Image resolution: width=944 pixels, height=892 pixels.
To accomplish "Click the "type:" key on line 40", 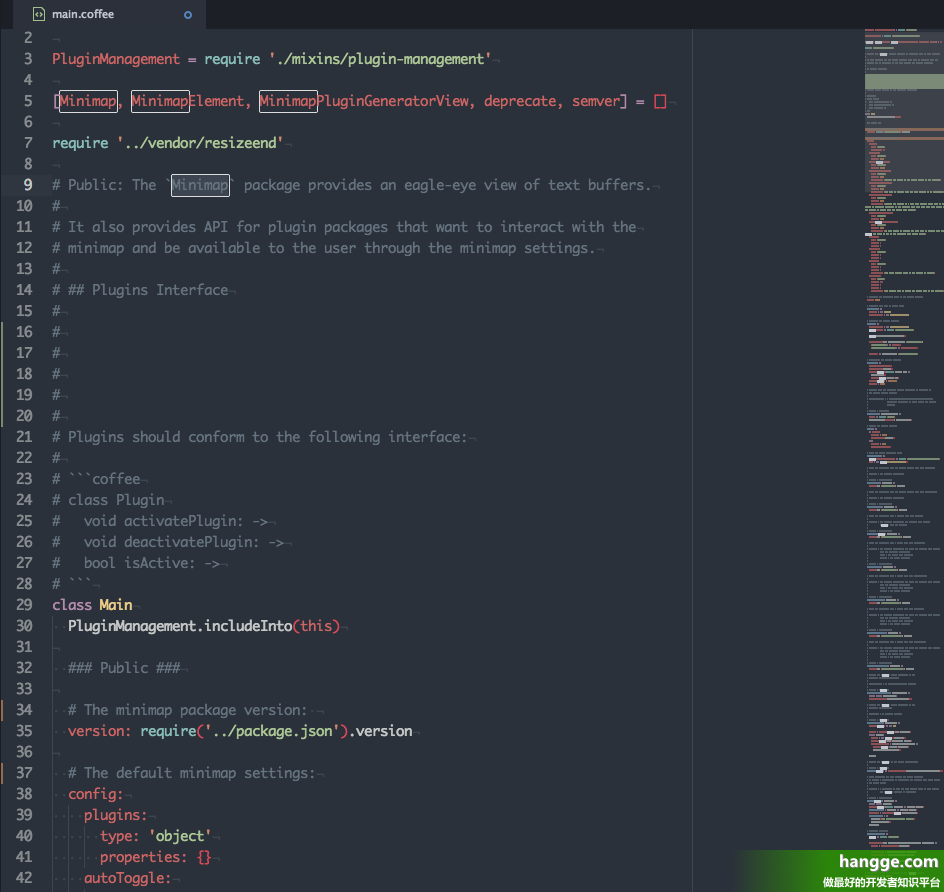I will pos(119,836).
